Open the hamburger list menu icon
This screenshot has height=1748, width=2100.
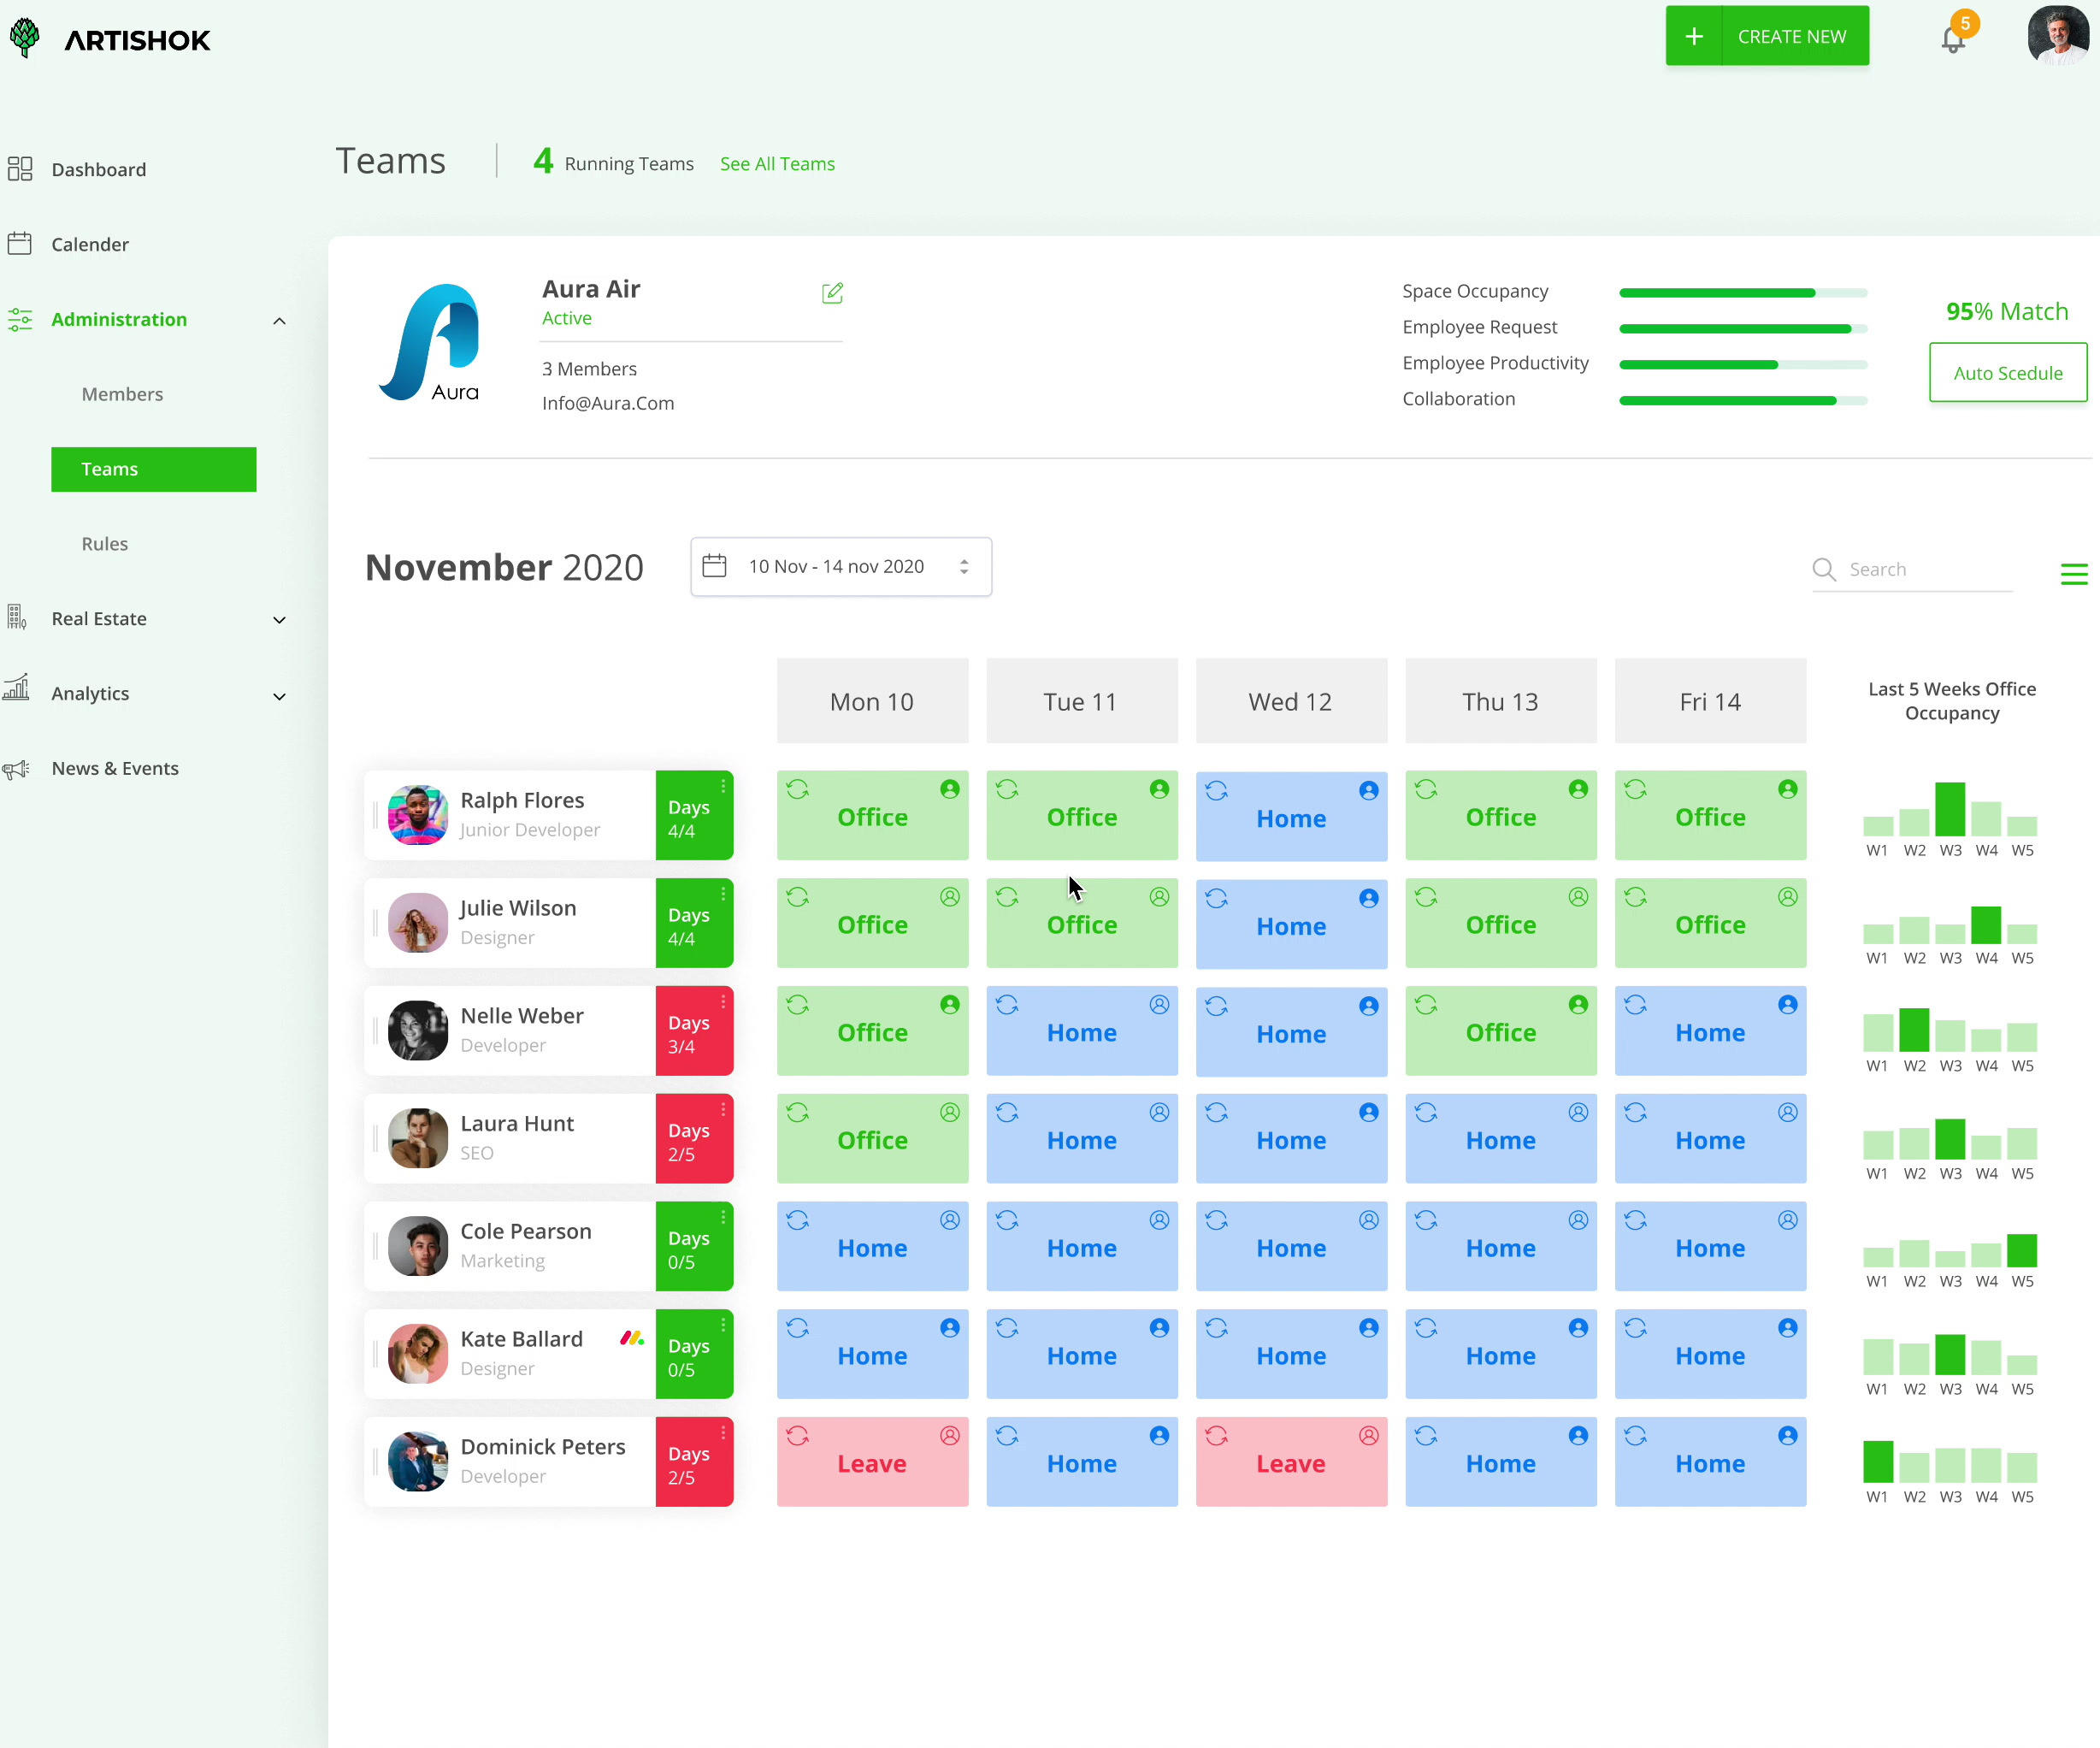(2074, 574)
